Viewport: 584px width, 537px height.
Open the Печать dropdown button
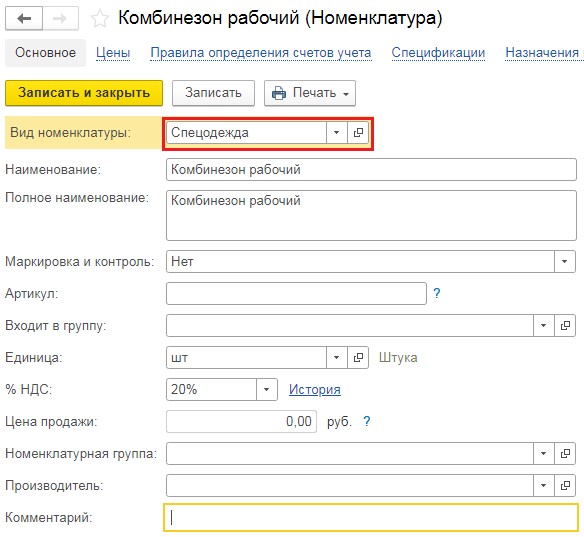click(x=310, y=93)
